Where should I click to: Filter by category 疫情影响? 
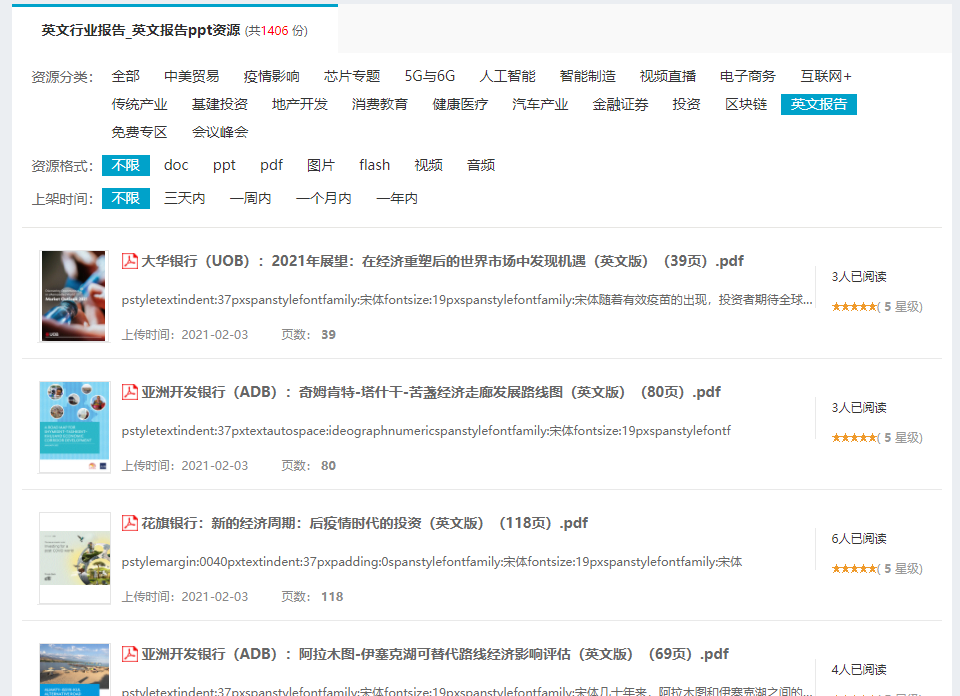271,77
